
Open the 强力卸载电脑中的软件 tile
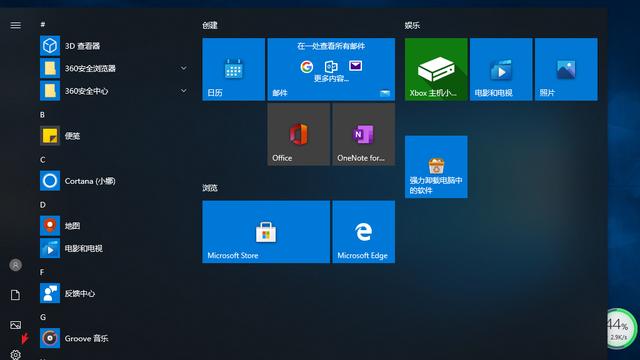[x=436, y=167]
